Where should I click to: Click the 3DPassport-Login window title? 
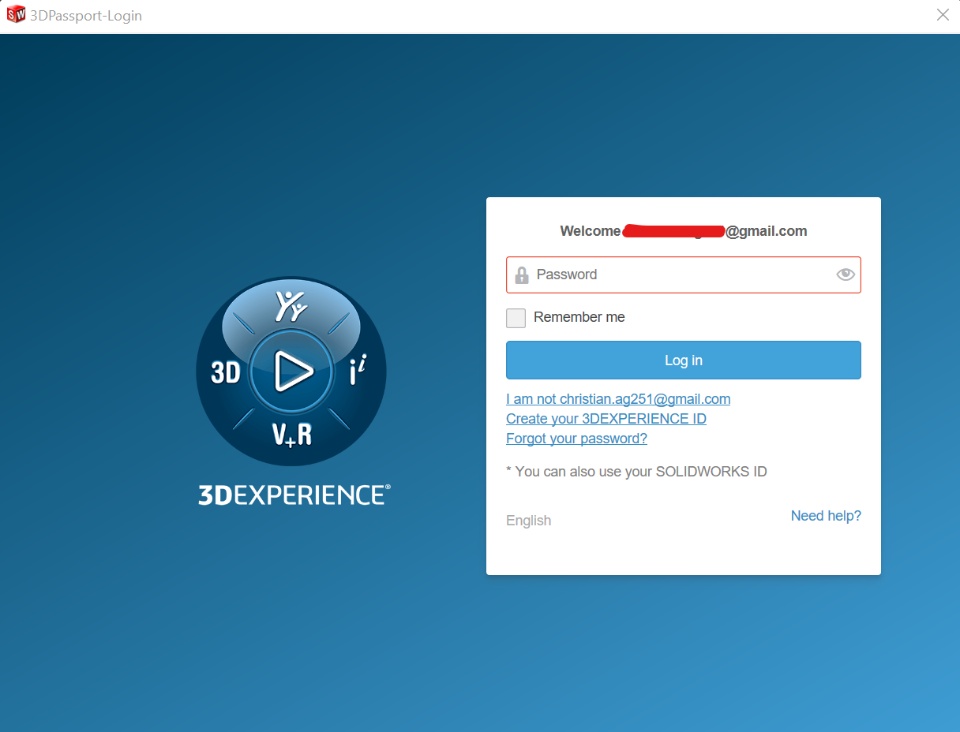[x=86, y=15]
